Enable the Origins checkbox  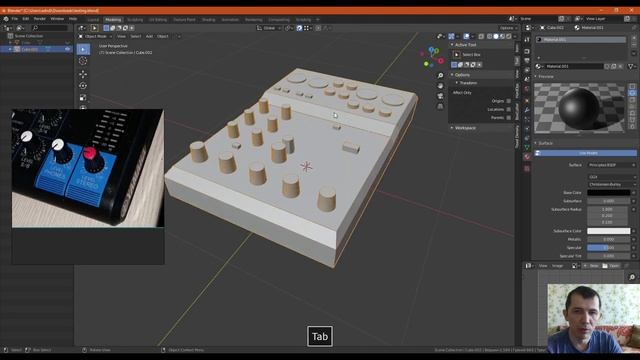tap(509, 101)
